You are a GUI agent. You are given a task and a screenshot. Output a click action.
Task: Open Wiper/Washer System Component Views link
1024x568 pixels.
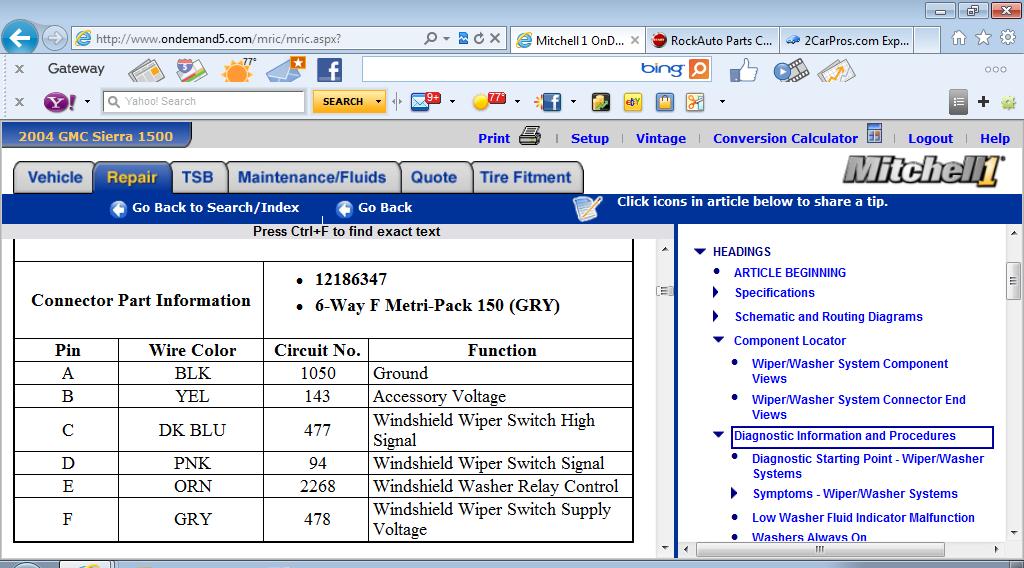coord(850,371)
